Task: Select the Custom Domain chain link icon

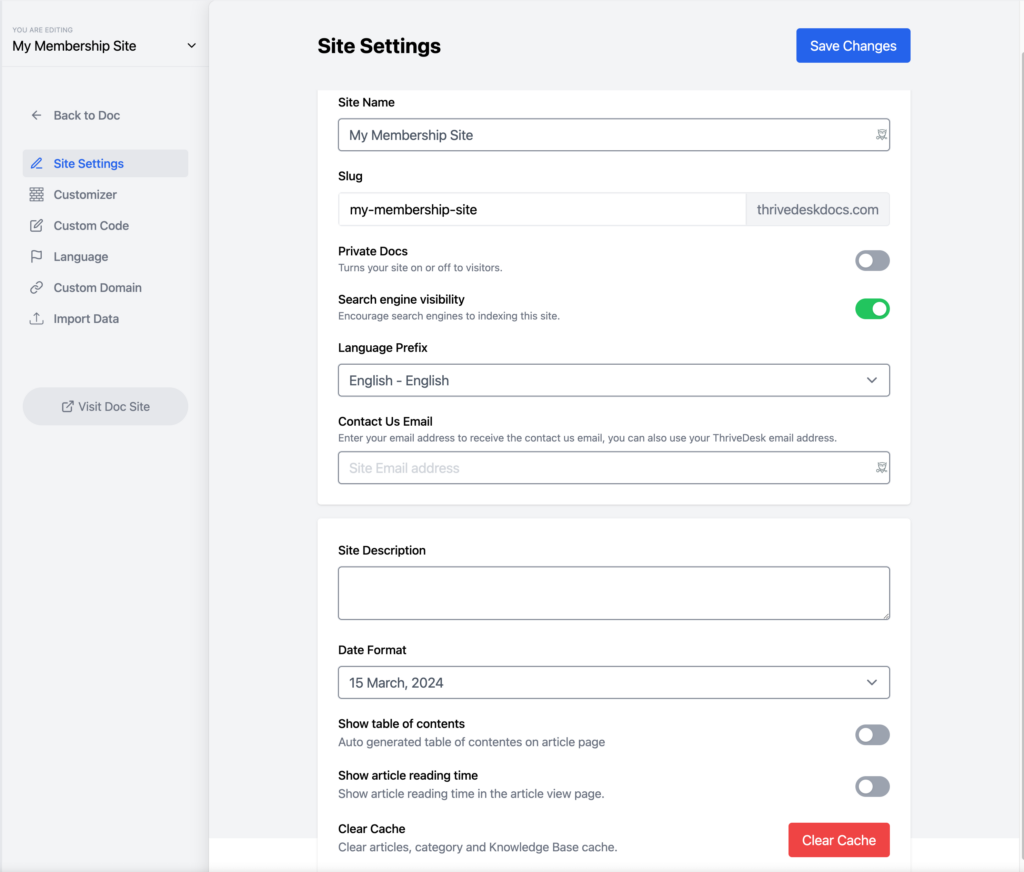Action: (x=38, y=287)
